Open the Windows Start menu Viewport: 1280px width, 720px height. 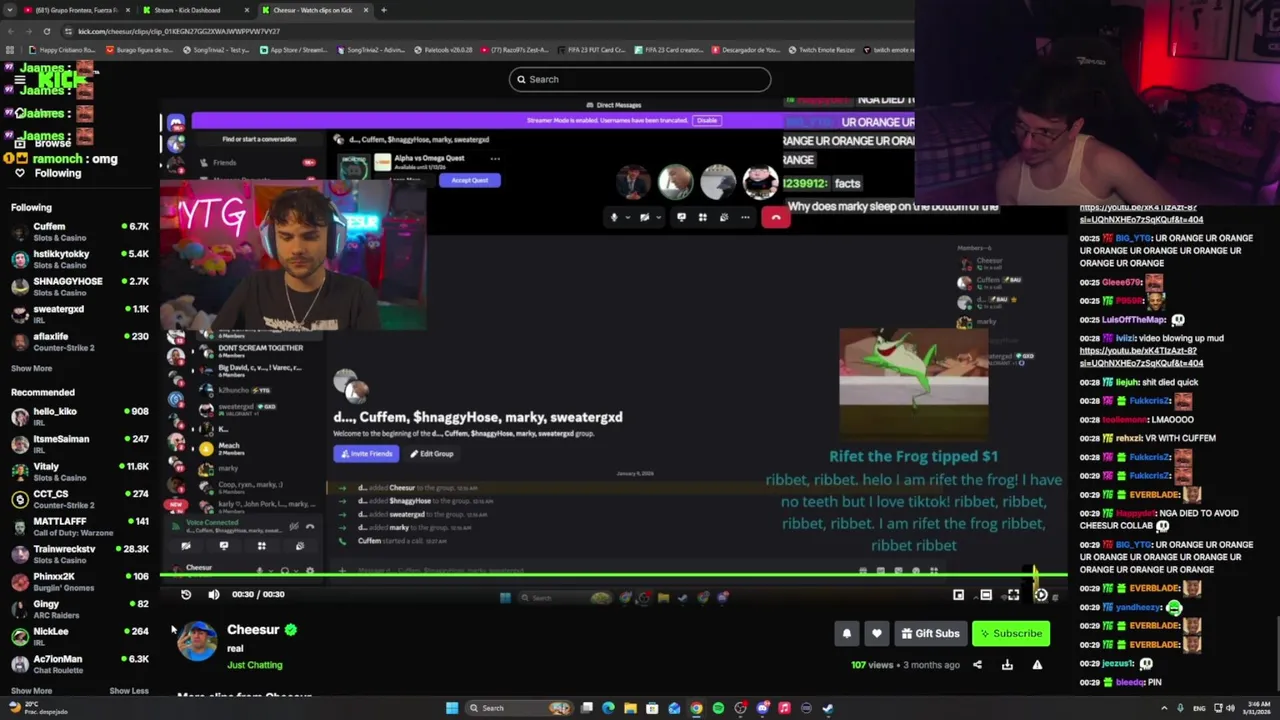pos(452,708)
